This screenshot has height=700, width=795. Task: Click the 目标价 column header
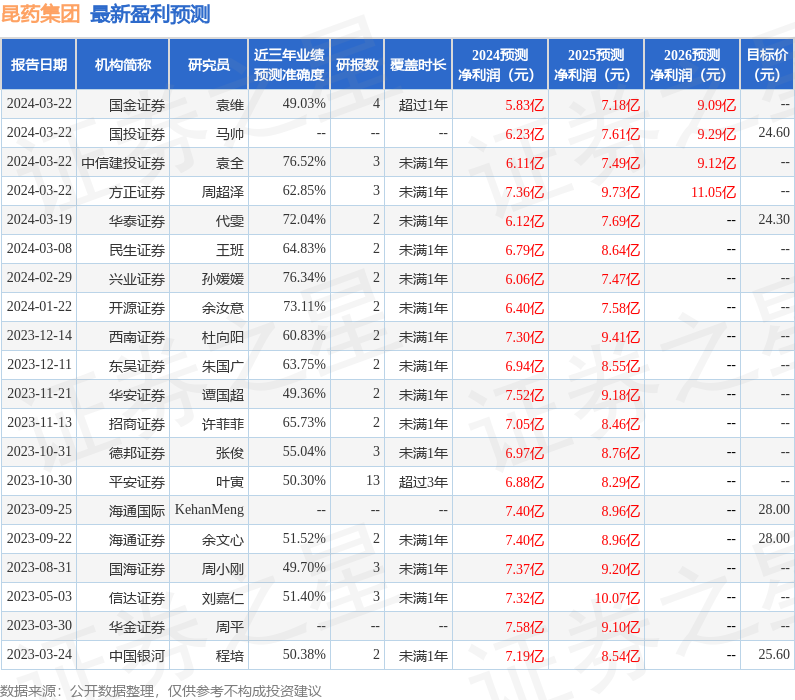tap(767, 64)
